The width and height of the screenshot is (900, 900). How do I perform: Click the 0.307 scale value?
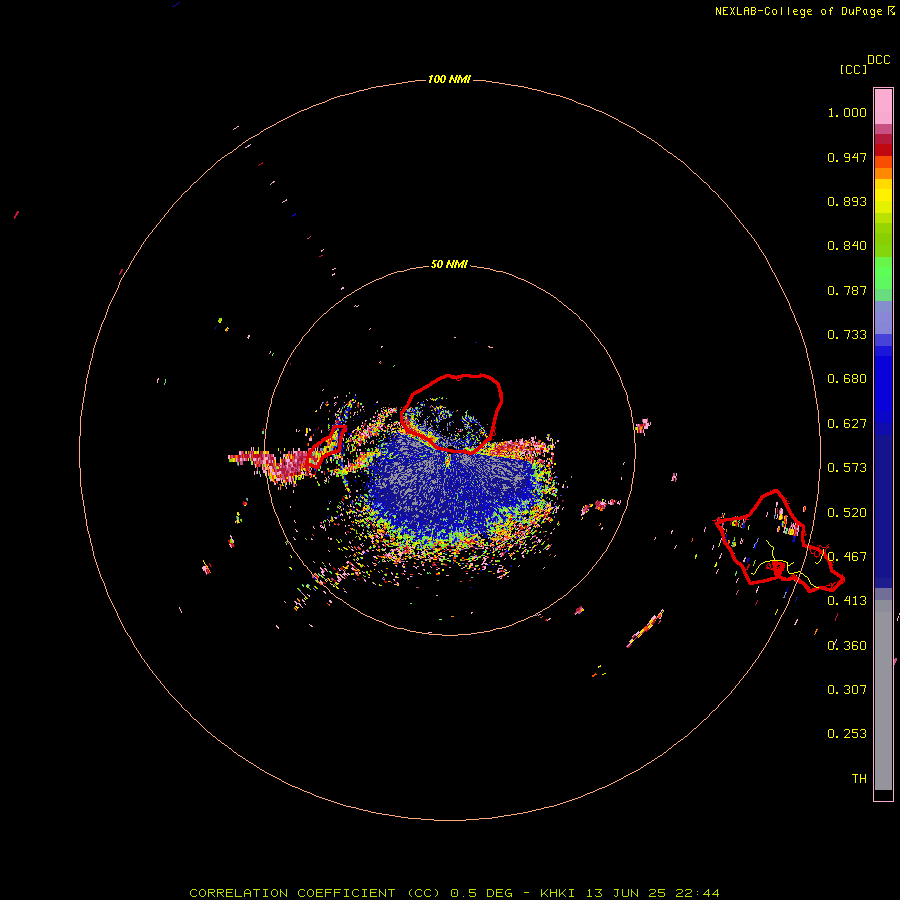(x=847, y=690)
